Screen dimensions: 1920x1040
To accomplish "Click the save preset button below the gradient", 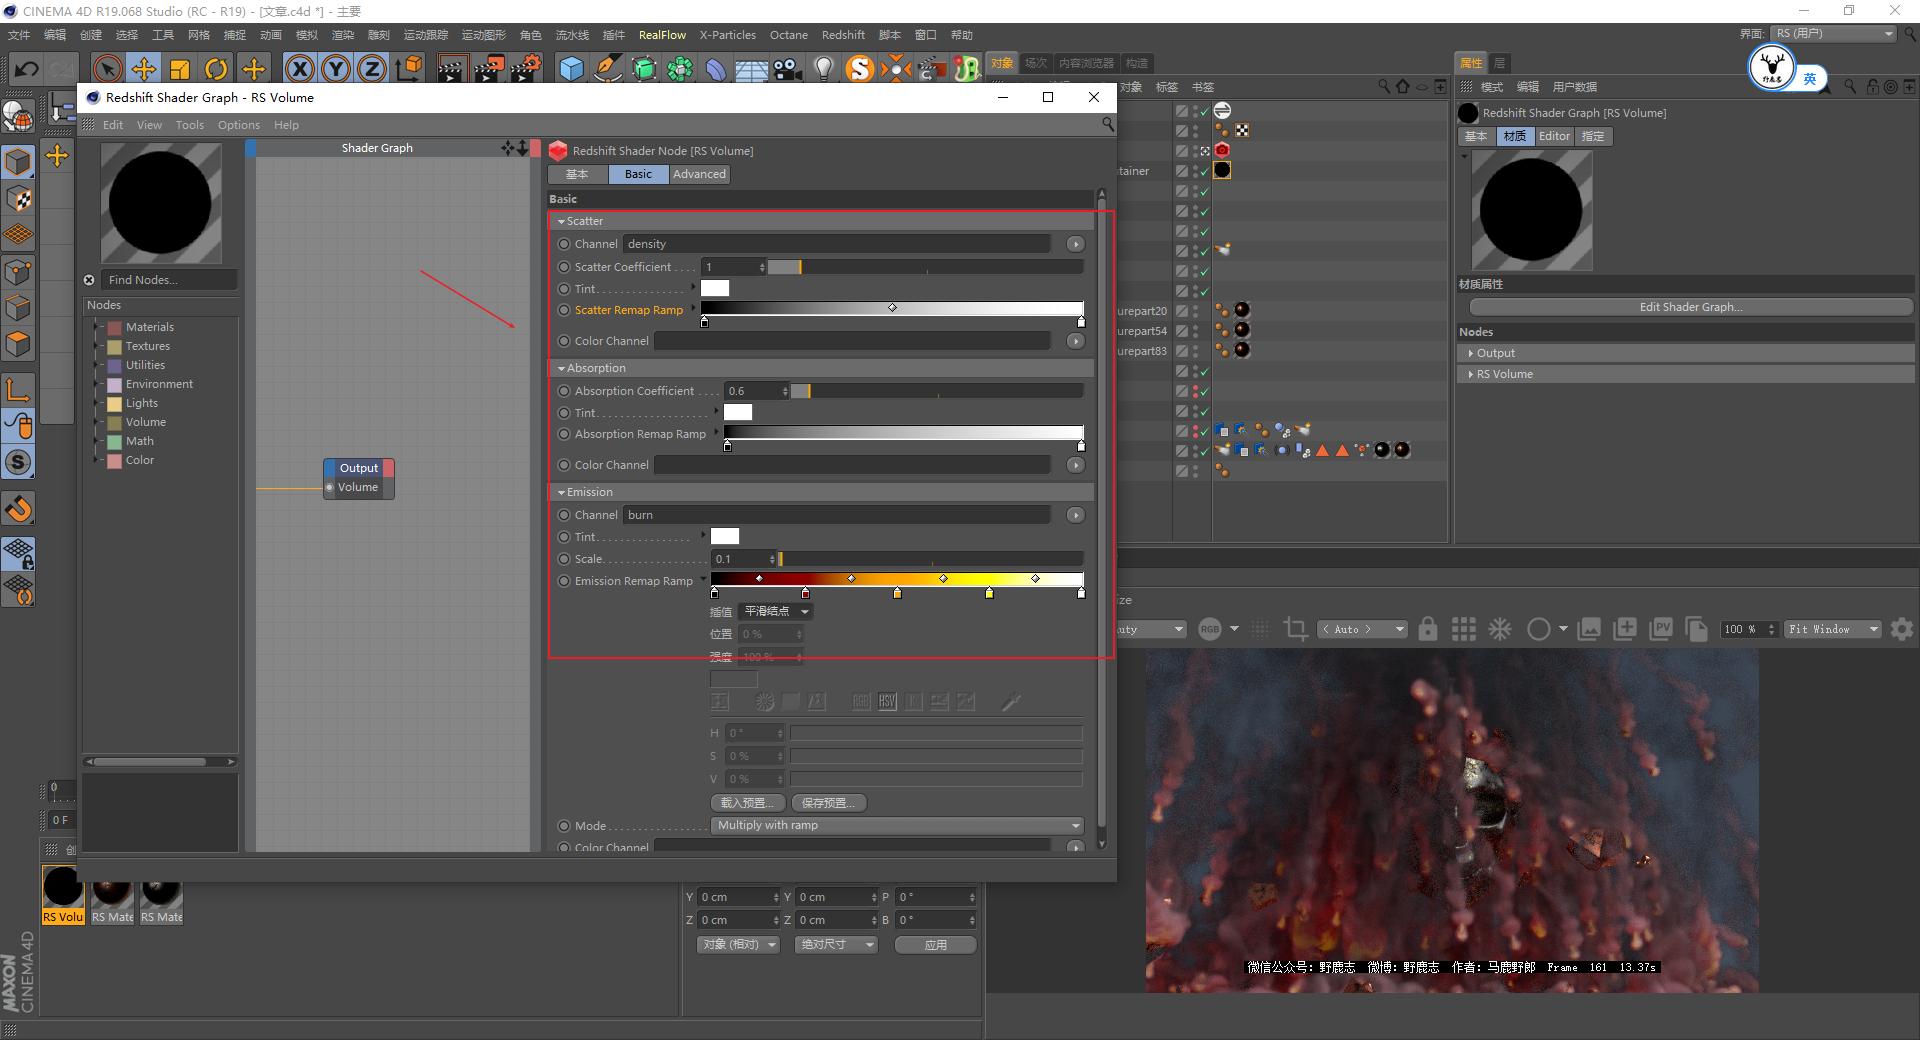I will click(x=829, y=802).
